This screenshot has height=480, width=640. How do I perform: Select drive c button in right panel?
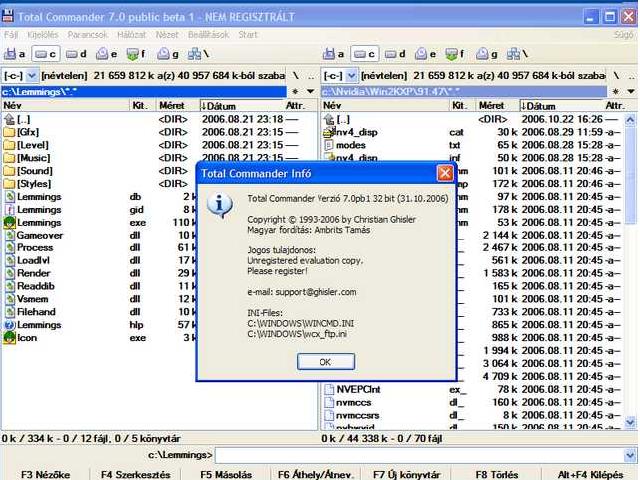point(365,54)
